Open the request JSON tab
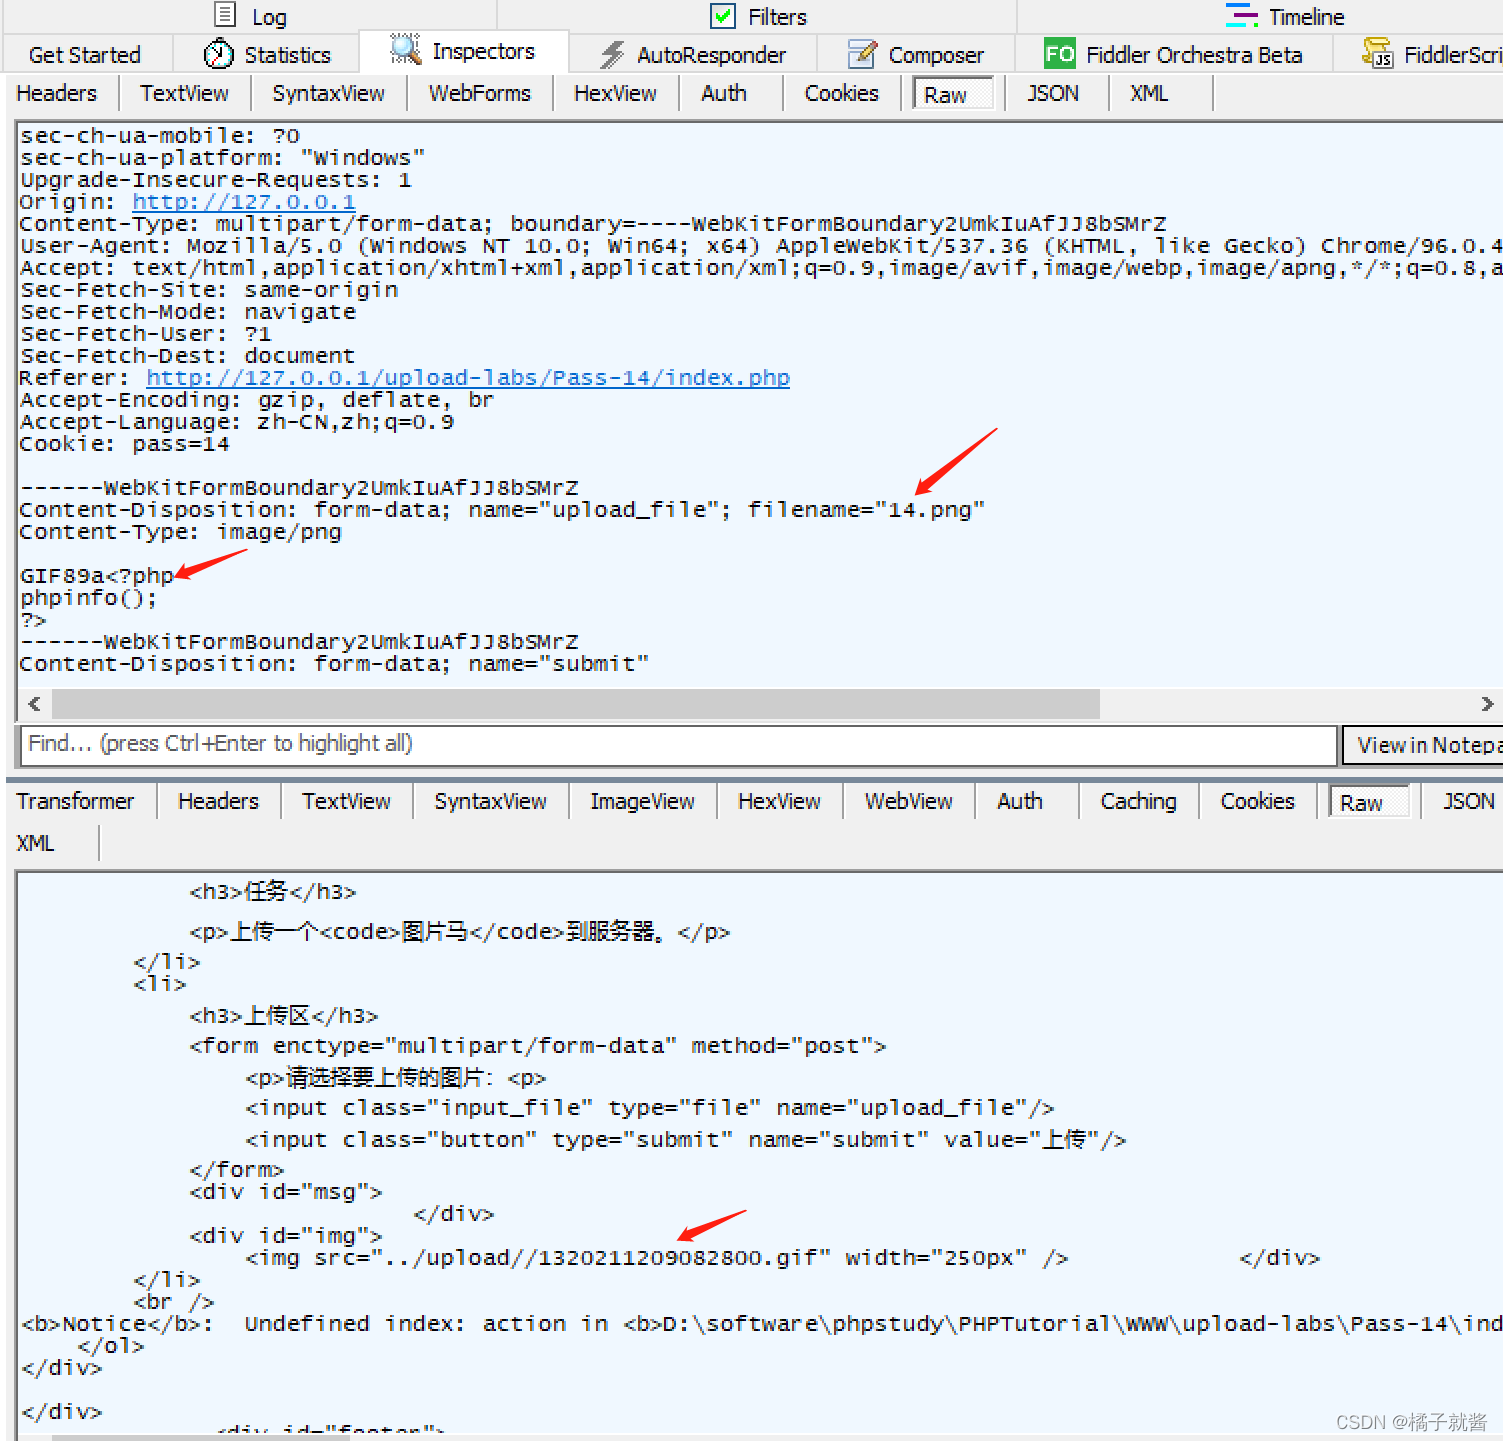This screenshot has height=1441, width=1503. click(1053, 93)
